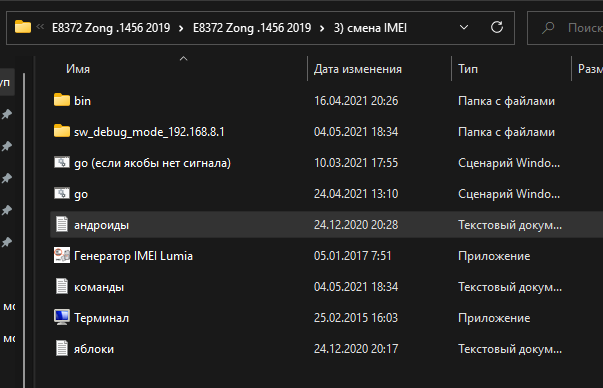Select the bin folder icon
Viewport: 603px width, 388px height.
click(62, 100)
